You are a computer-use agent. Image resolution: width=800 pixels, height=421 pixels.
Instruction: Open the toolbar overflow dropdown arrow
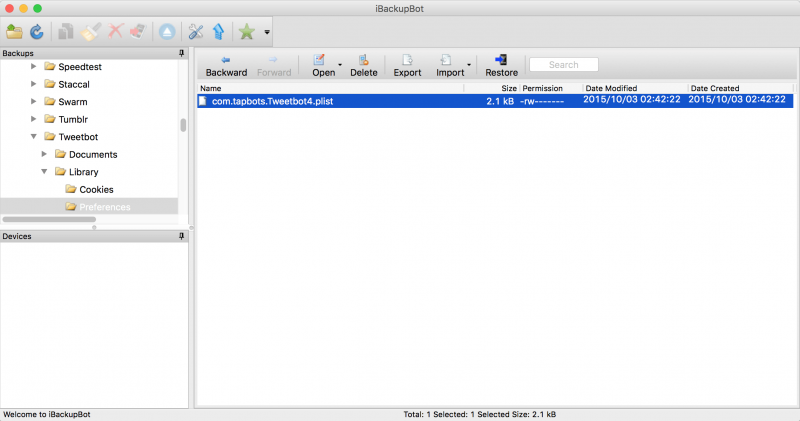[267, 32]
